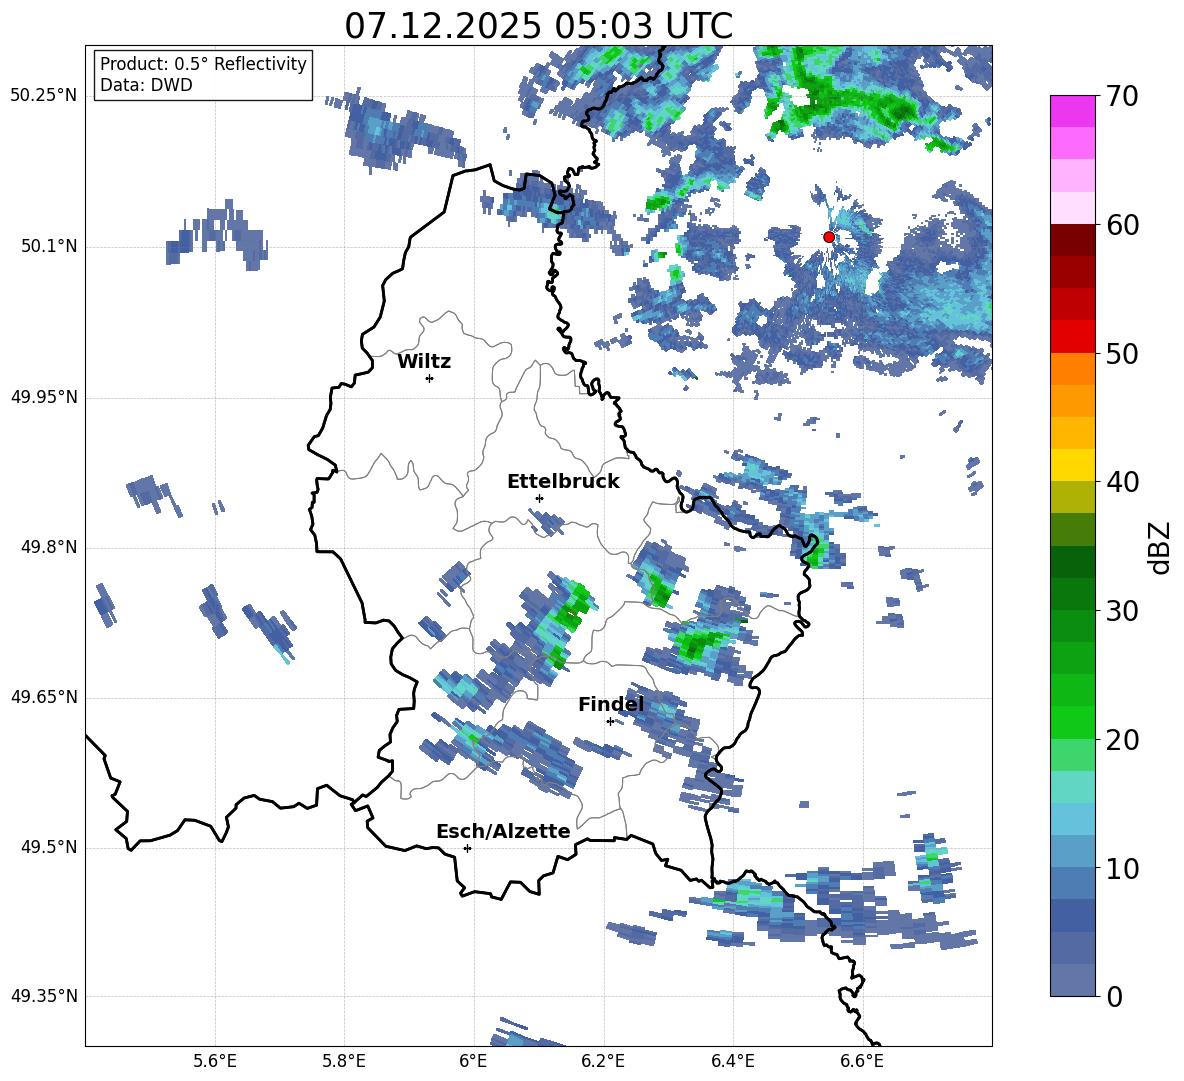Pick the magenta top colorbar segment

(1072, 112)
